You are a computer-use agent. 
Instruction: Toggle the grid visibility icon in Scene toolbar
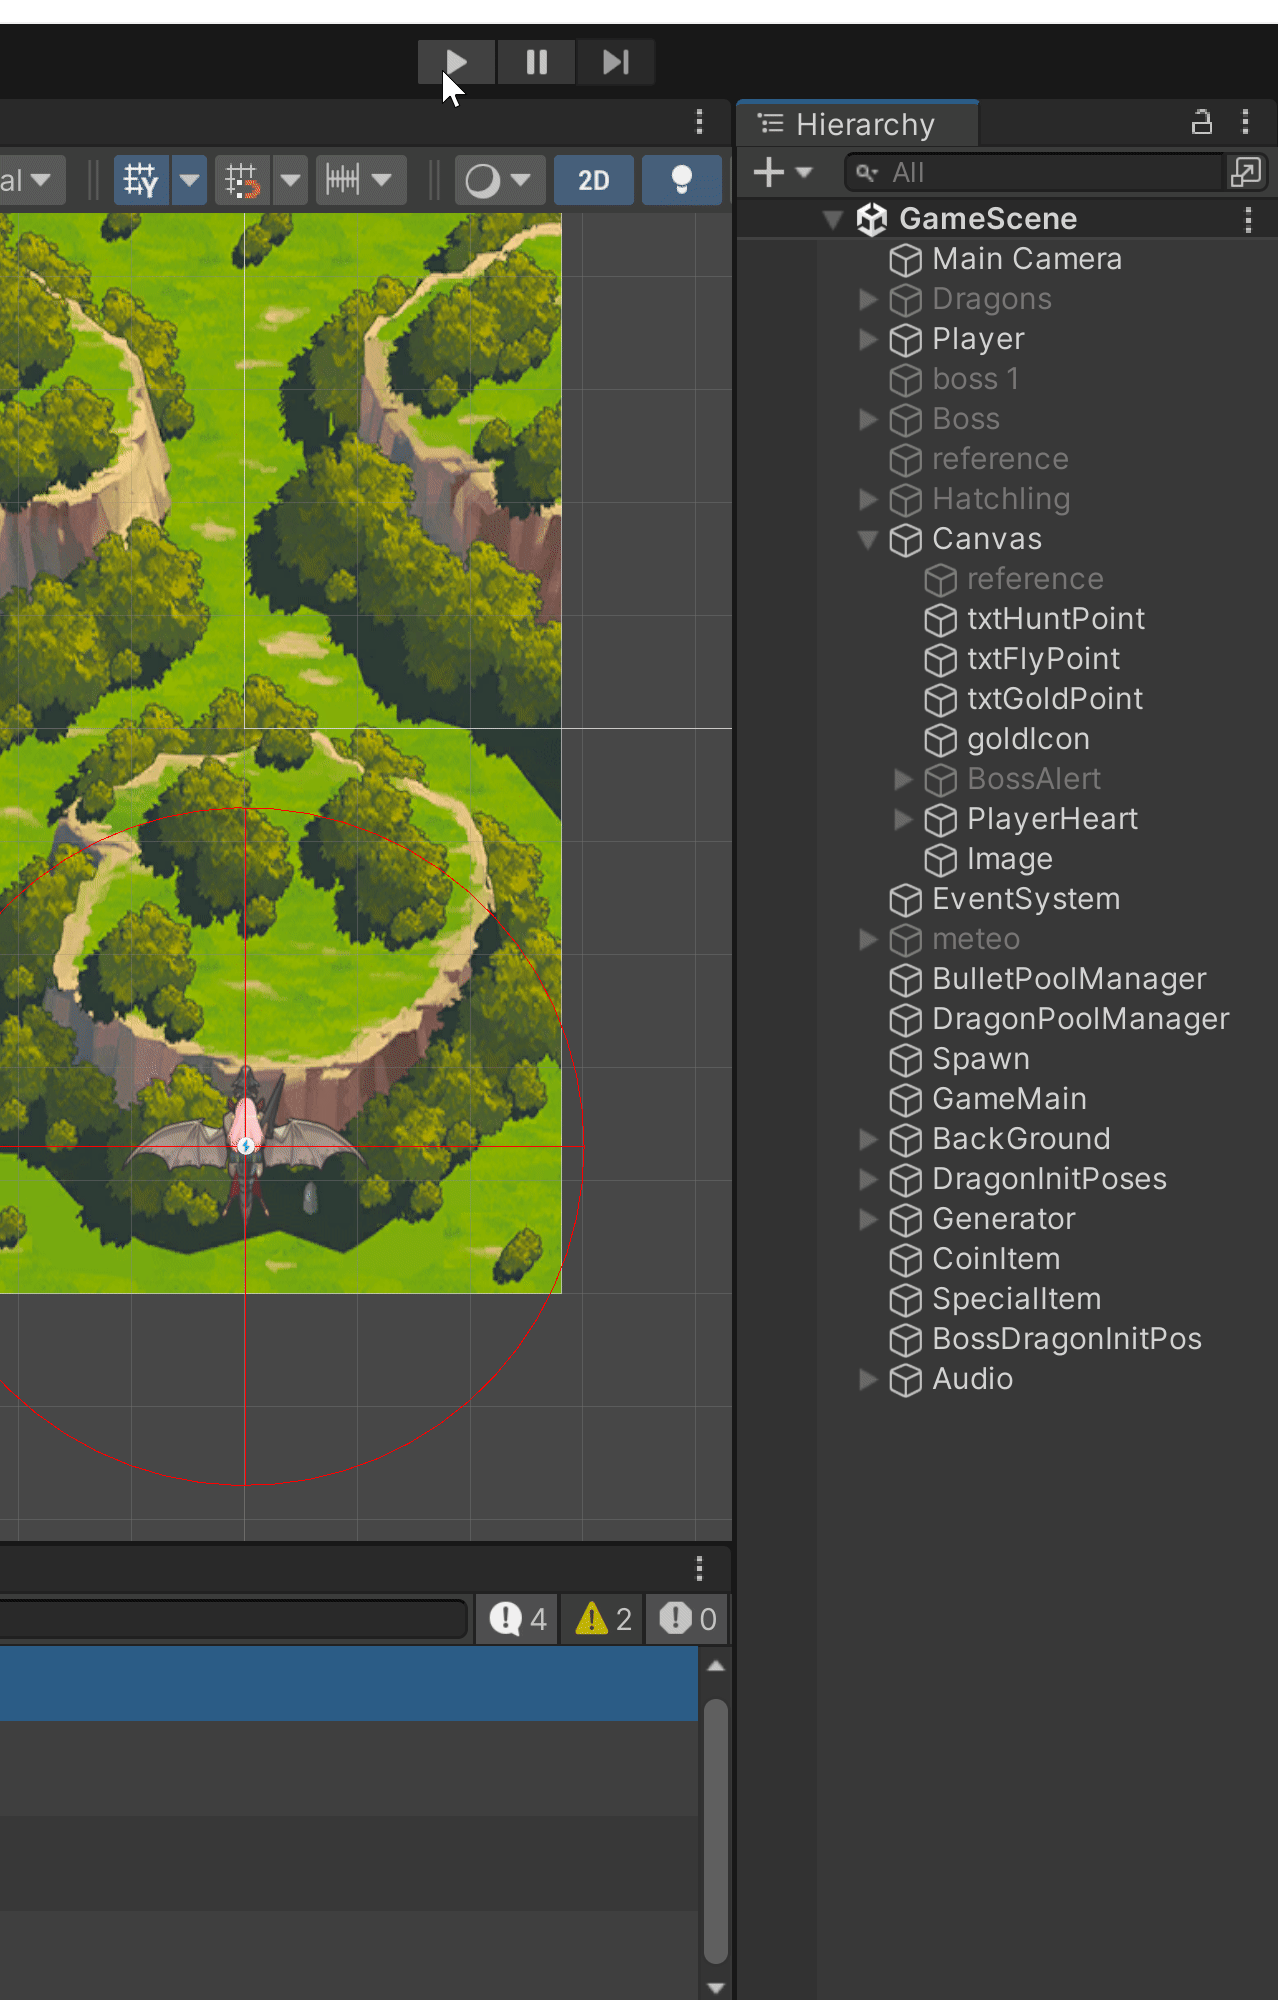pos(141,180)
